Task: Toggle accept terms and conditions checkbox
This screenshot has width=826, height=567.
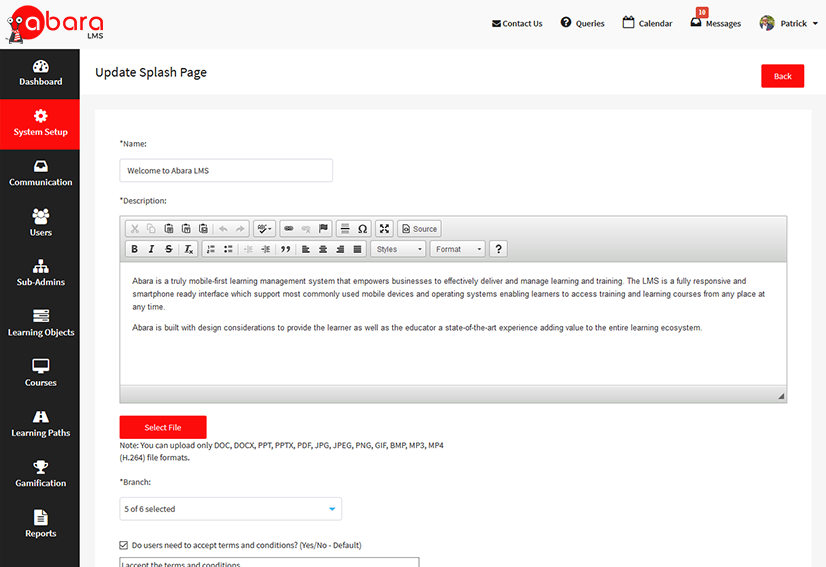Action: click(x=124, y=545)
